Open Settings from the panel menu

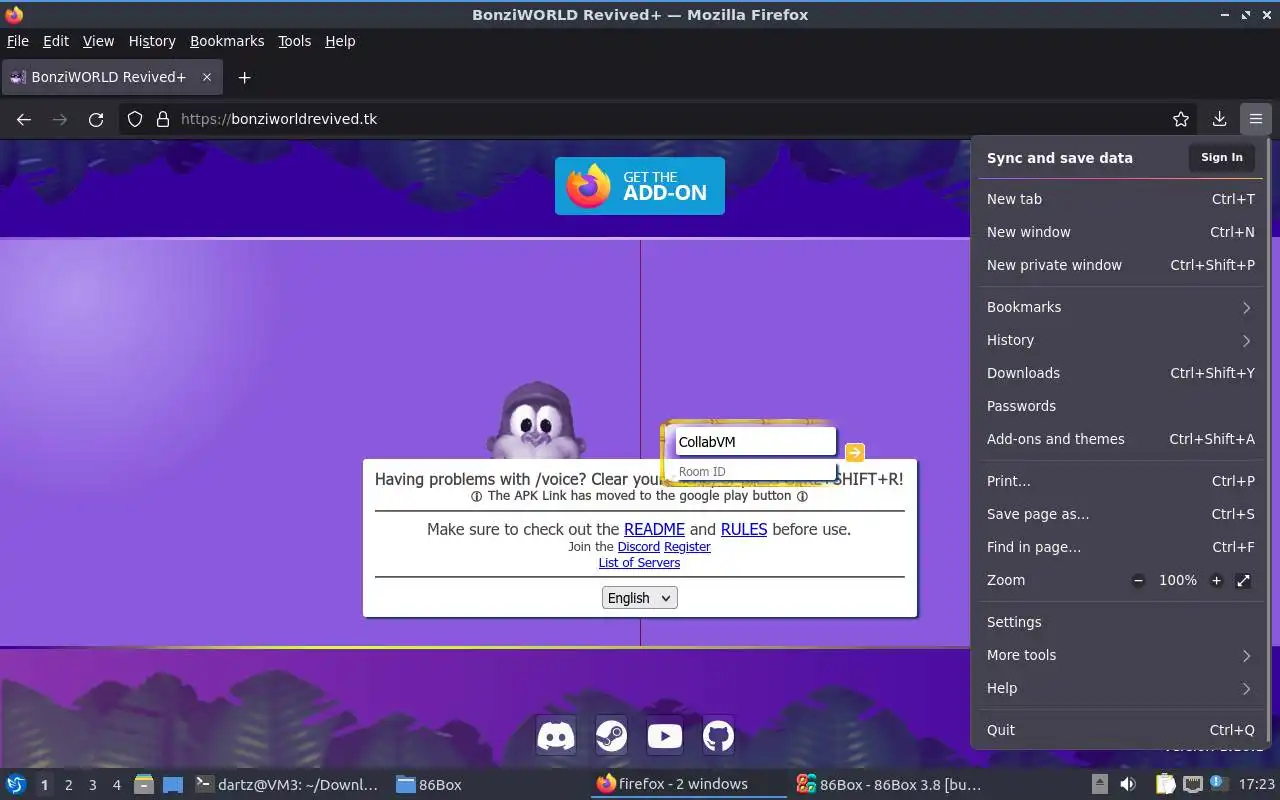click(x=1120, y=622)
